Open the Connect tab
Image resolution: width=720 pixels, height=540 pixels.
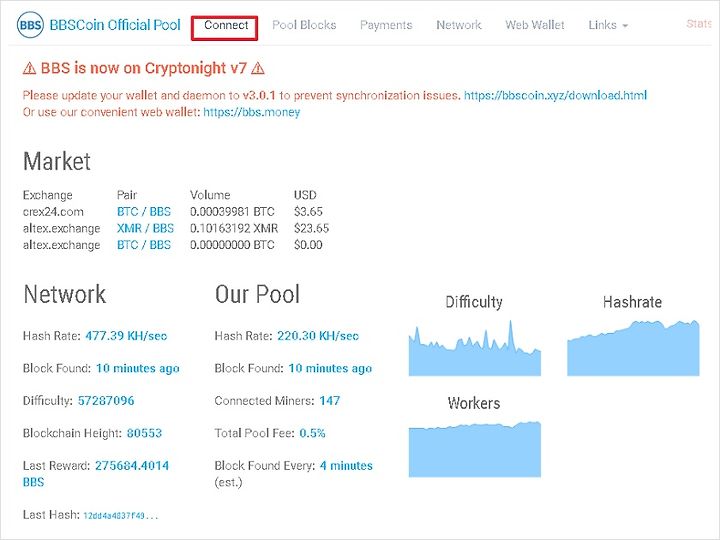[226, 25]
